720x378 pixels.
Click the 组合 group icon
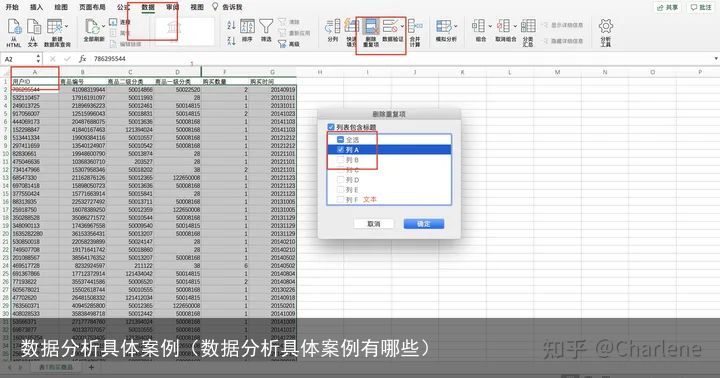click(x=478, y=26)
